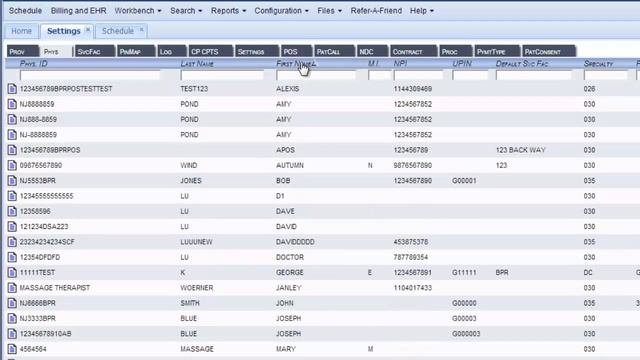Open document icon for row NJ8888859
Image resolution: width=640 pixels, height=360 pixels.
pyautogui.click(x=12, y=104)
